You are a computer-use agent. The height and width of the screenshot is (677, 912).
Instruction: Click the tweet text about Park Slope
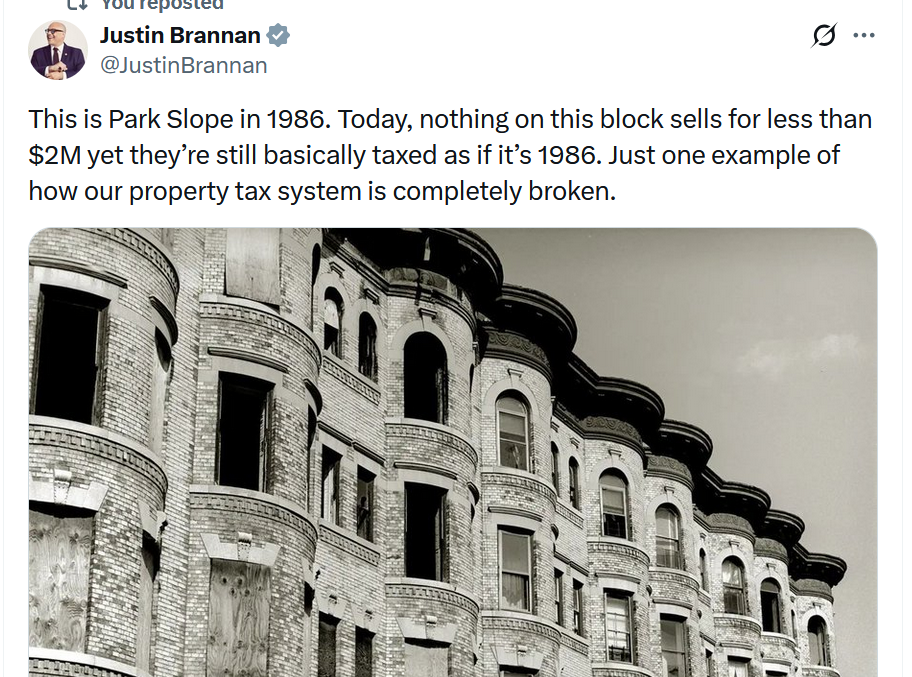click(450, 155)
